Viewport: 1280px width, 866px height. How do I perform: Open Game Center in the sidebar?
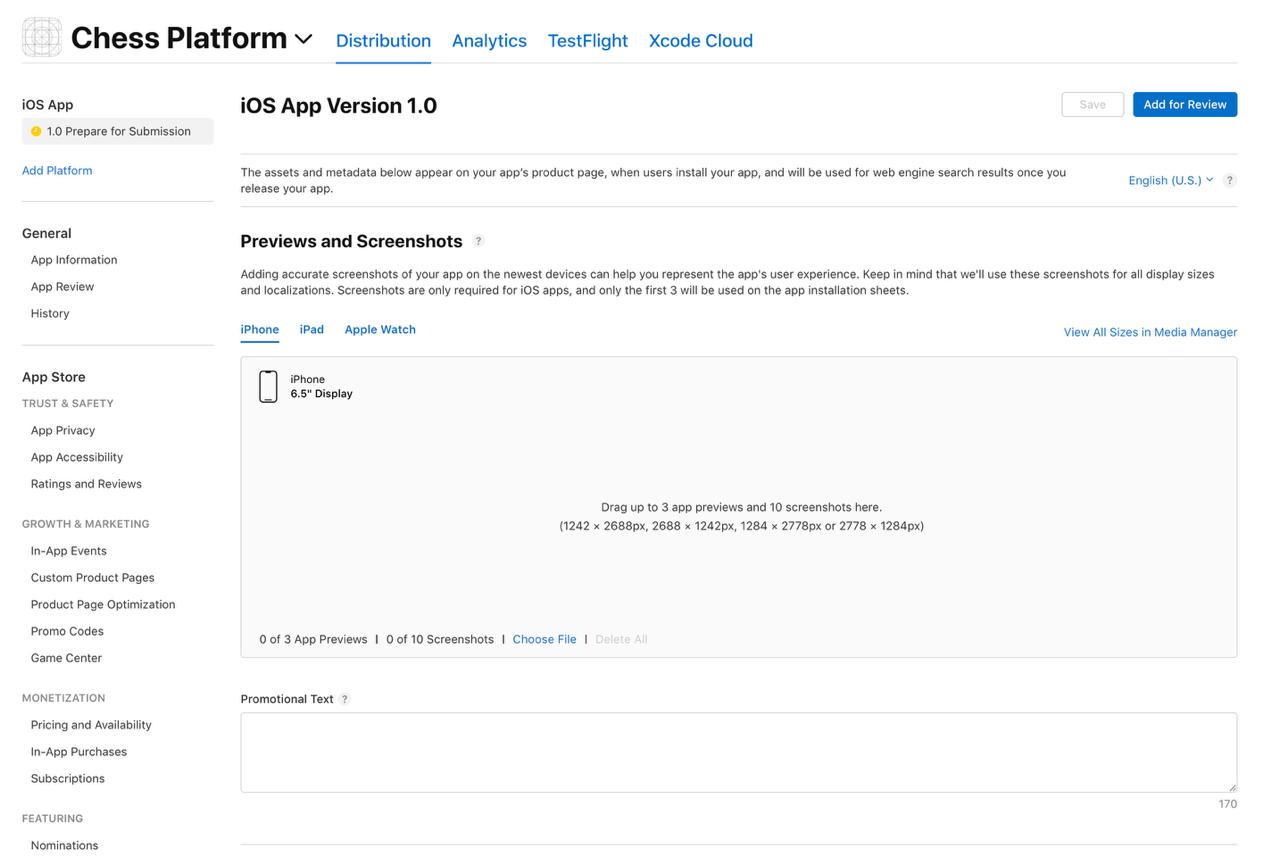66,658
